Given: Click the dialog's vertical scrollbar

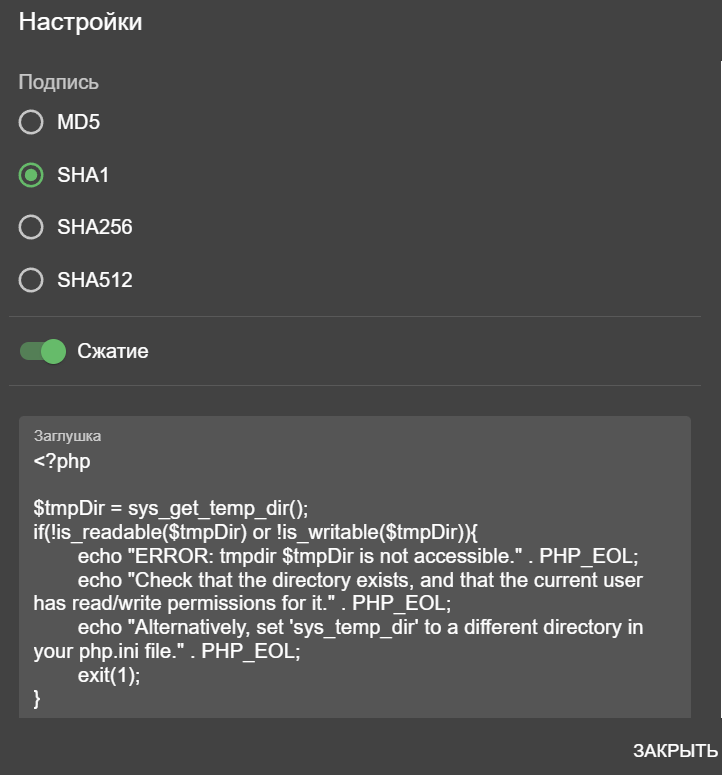Looking at the screenshot, I should (721, 389).
